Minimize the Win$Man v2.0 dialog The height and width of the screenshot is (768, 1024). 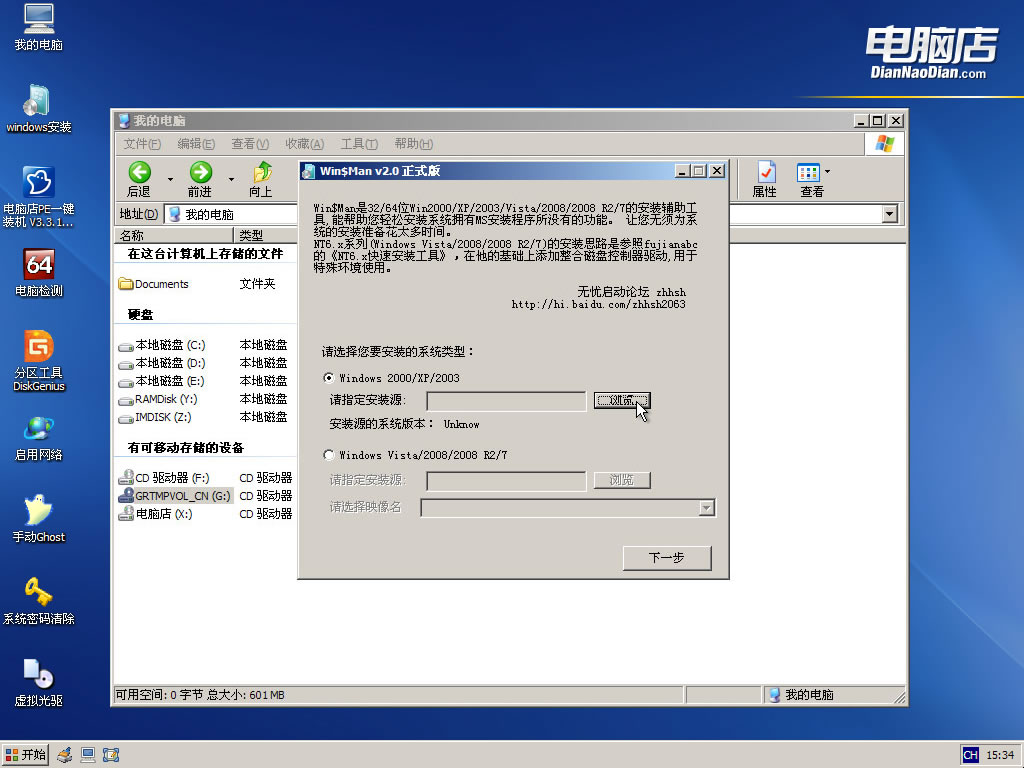pos(682,171)
